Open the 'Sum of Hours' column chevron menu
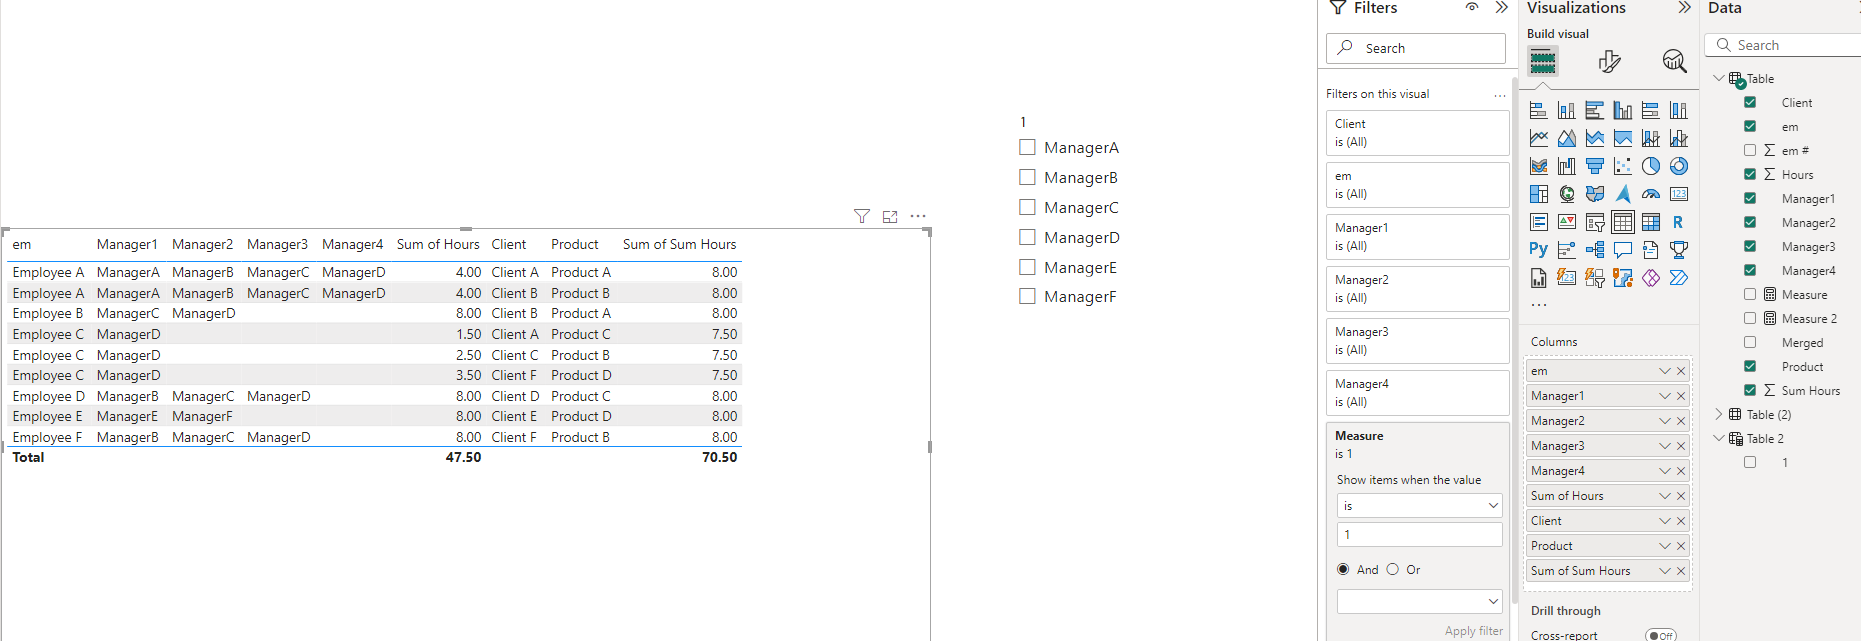Image resolution: width=1861 pixels, height=641 pixels. tap(1665, 496)
